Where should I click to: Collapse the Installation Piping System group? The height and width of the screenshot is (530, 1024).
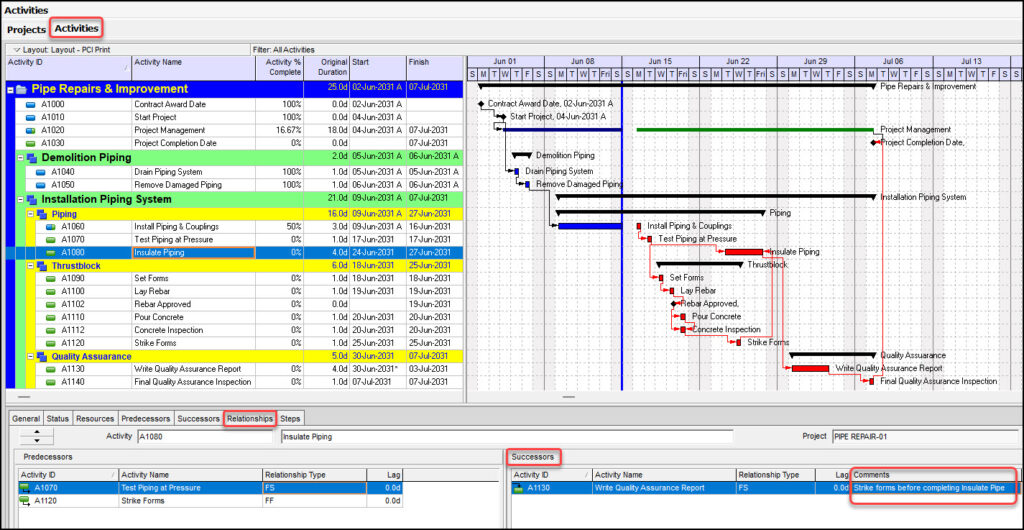[x=20, y=200]
